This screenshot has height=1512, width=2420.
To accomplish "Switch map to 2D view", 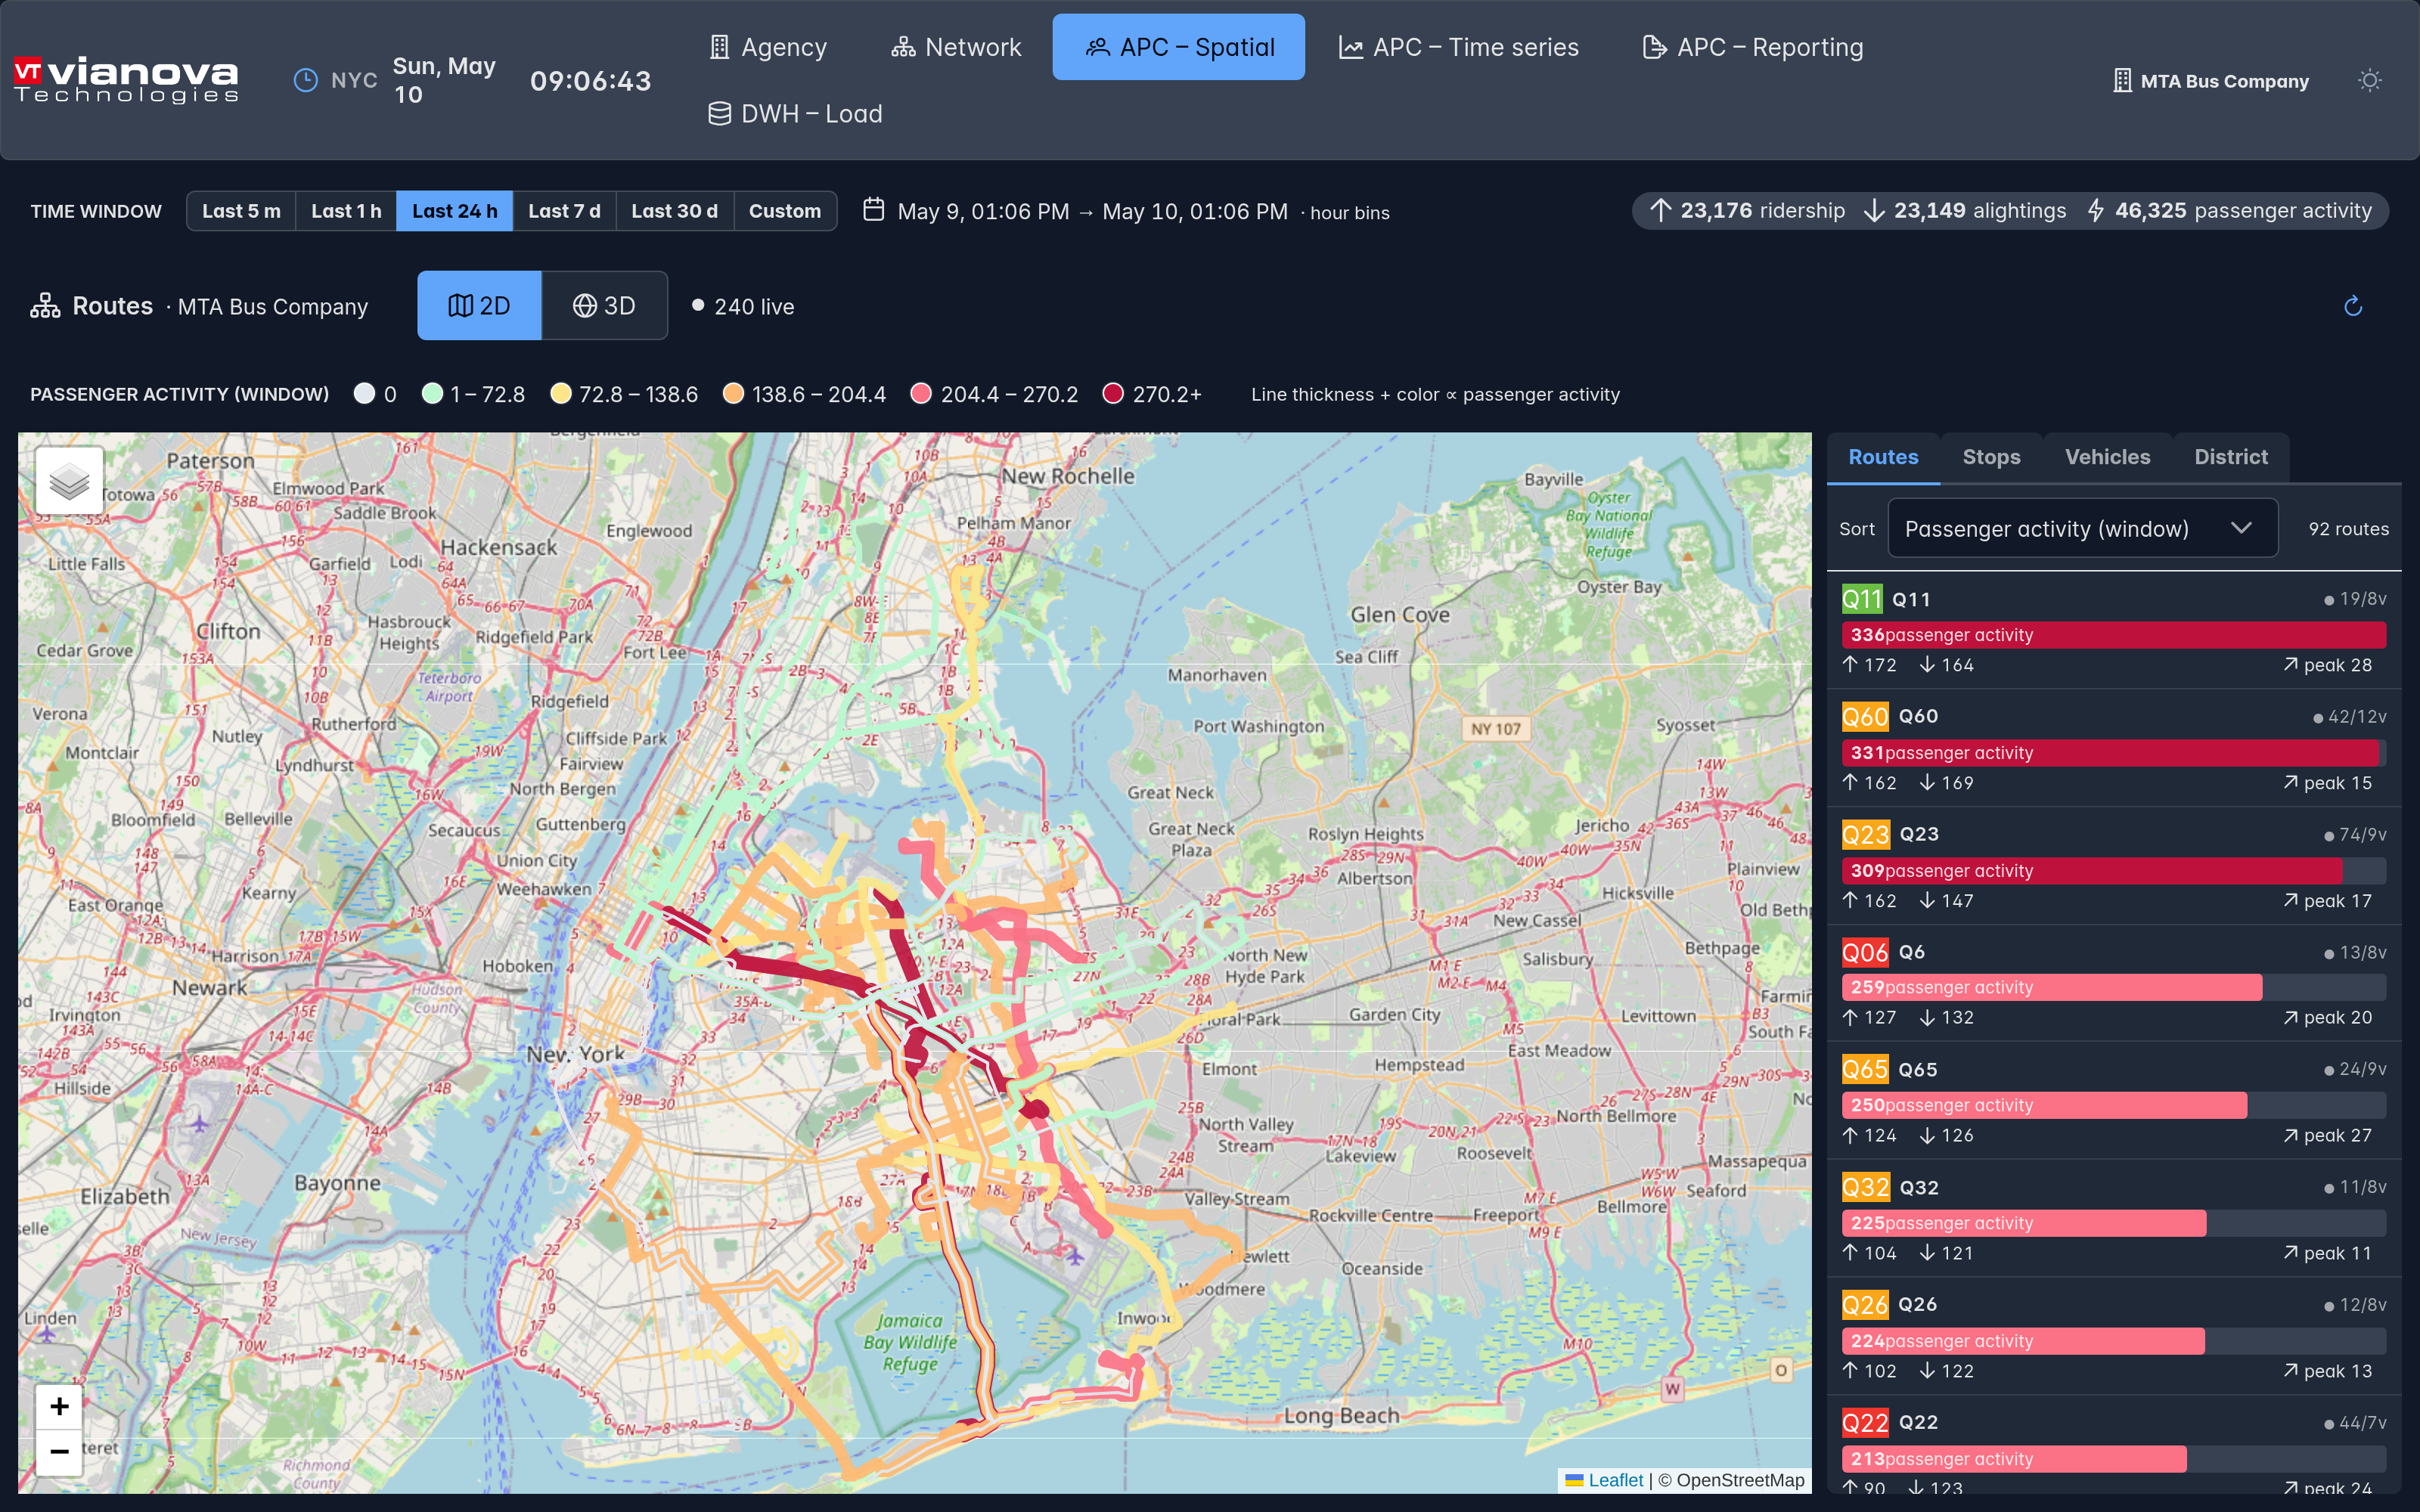I will (480, 306).
